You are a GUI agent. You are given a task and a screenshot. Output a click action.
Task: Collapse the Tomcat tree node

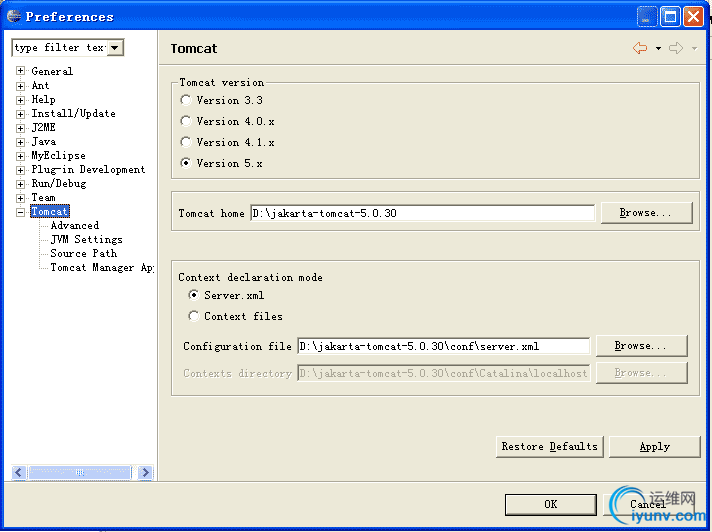pos(20,212)
